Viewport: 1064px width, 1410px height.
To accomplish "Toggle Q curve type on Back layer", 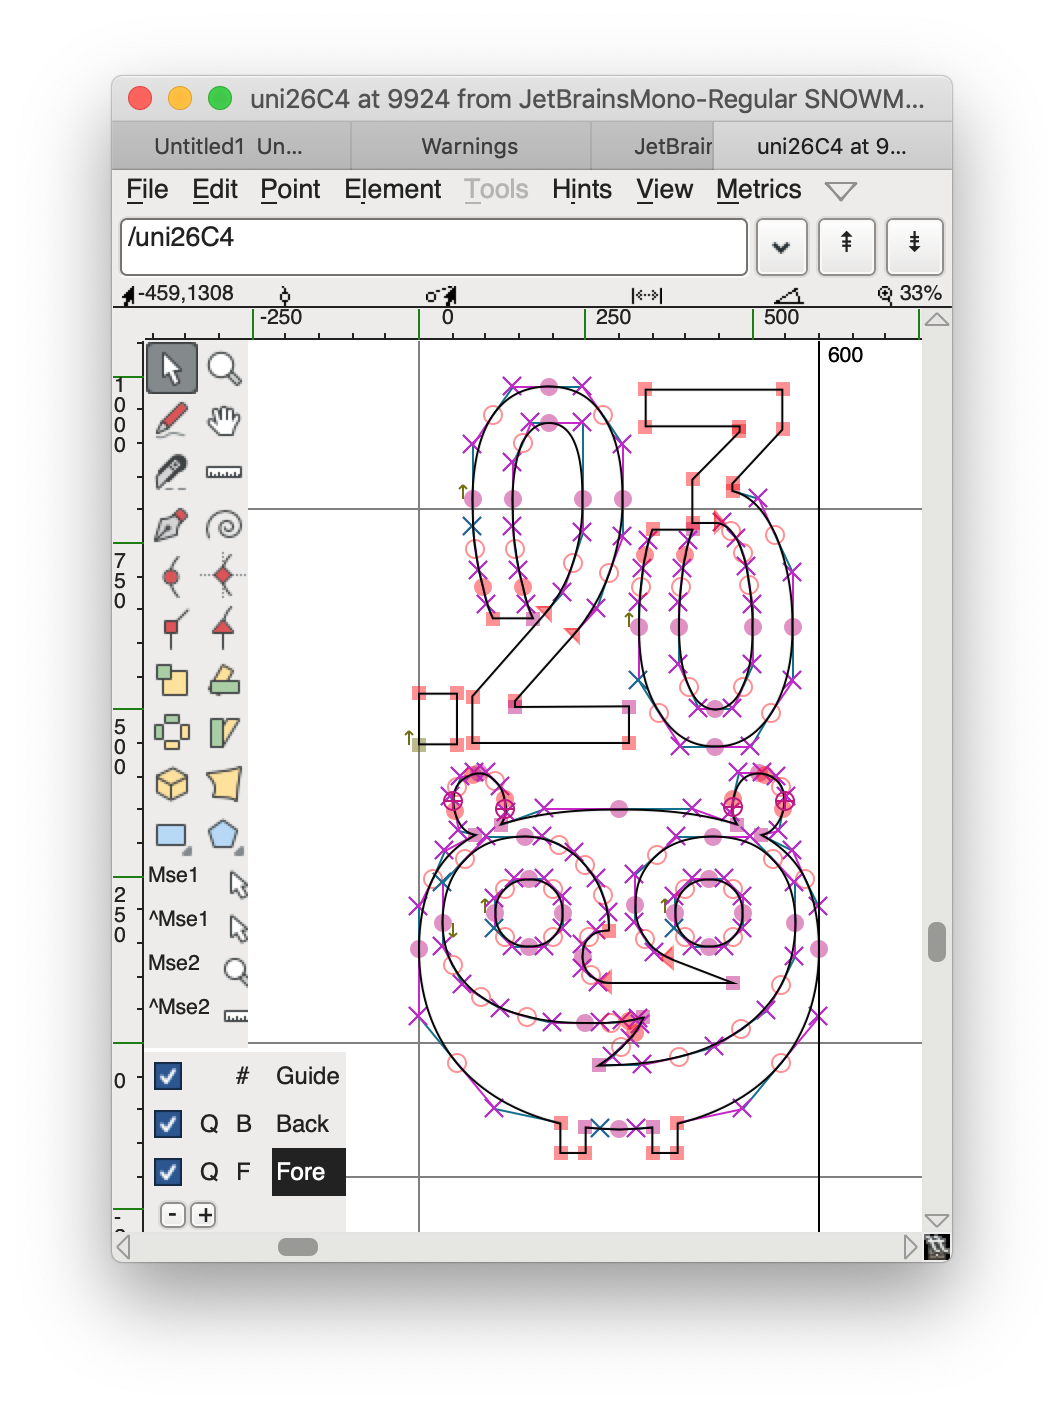I will point(209,1124).
